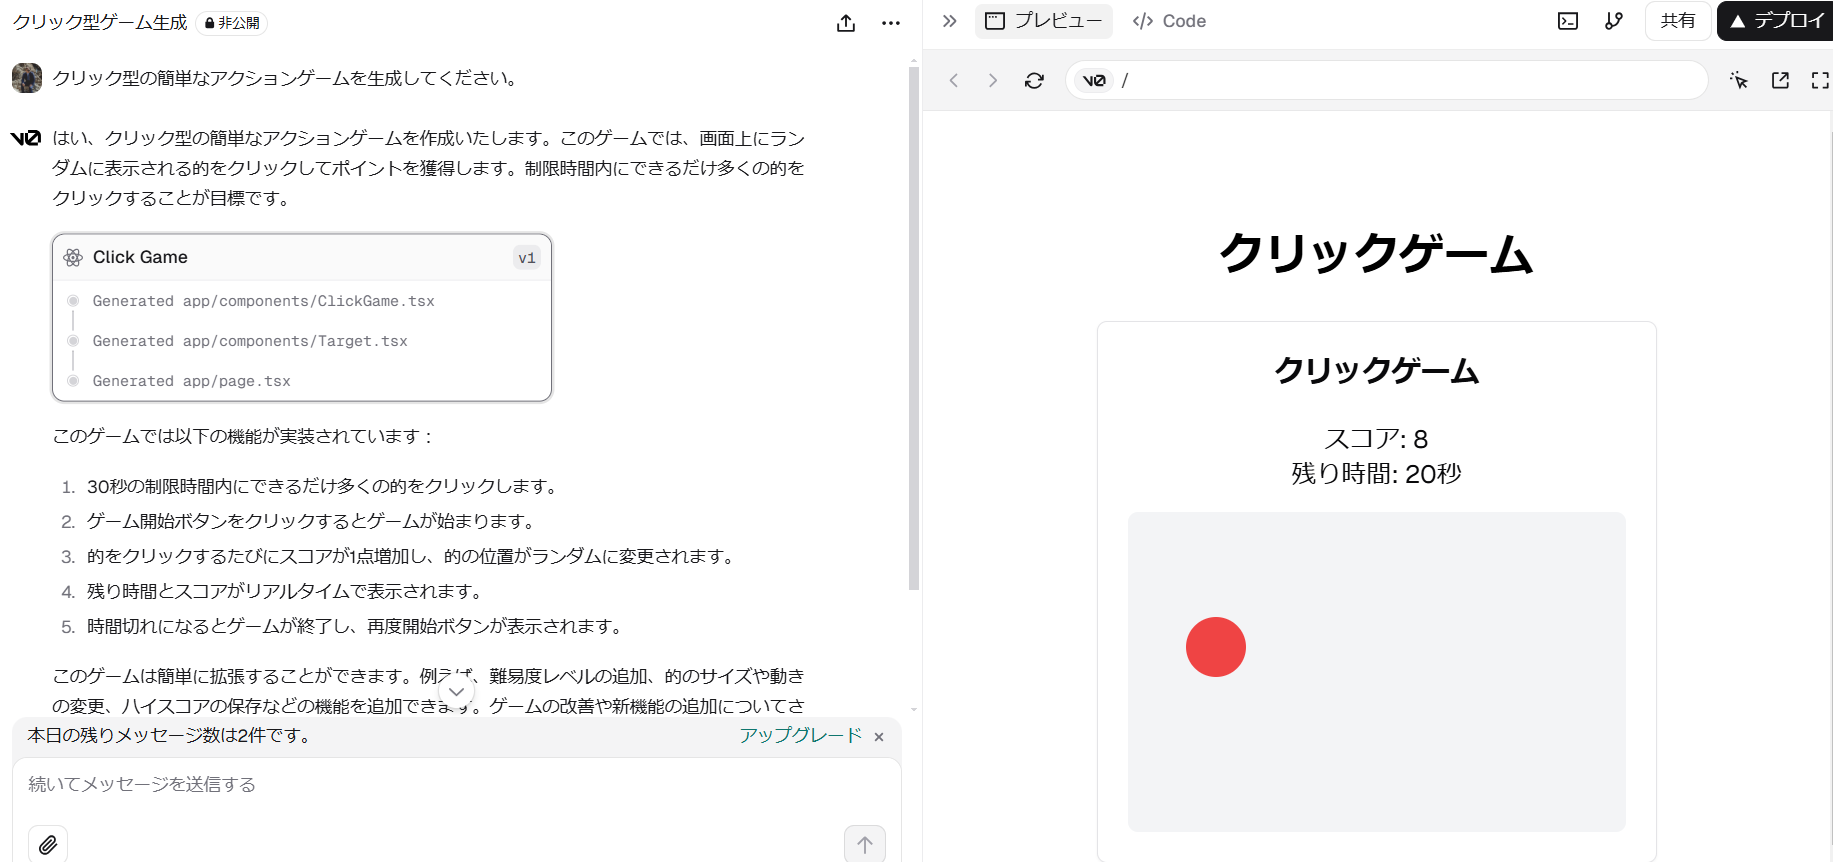This screenshot has height=862, width=1833.
Task: Click the paperclip attach file icon
Action: click(48, 845)
